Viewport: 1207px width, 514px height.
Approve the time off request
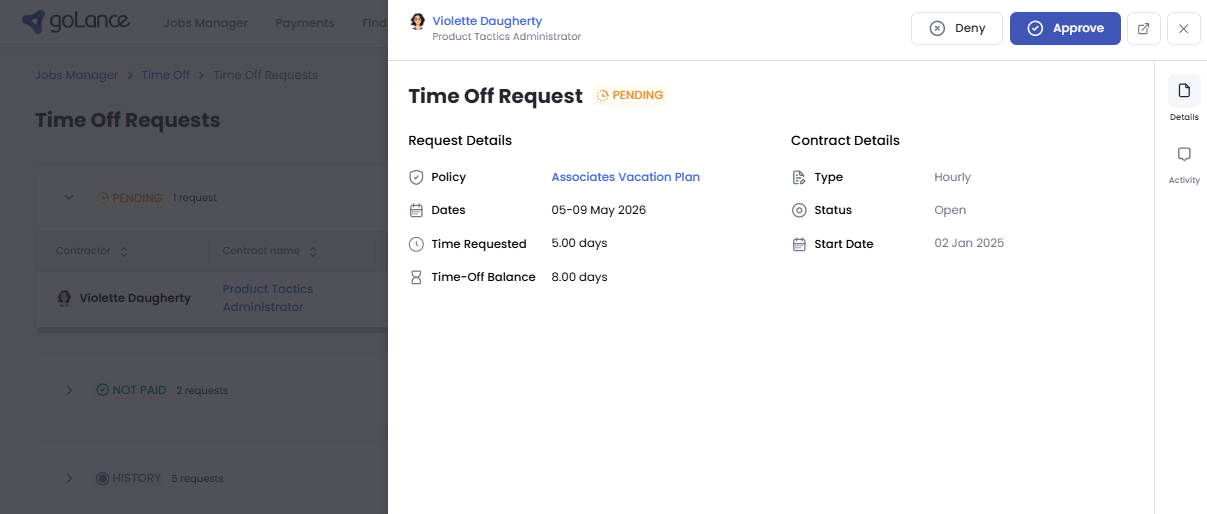[1065, 28]
